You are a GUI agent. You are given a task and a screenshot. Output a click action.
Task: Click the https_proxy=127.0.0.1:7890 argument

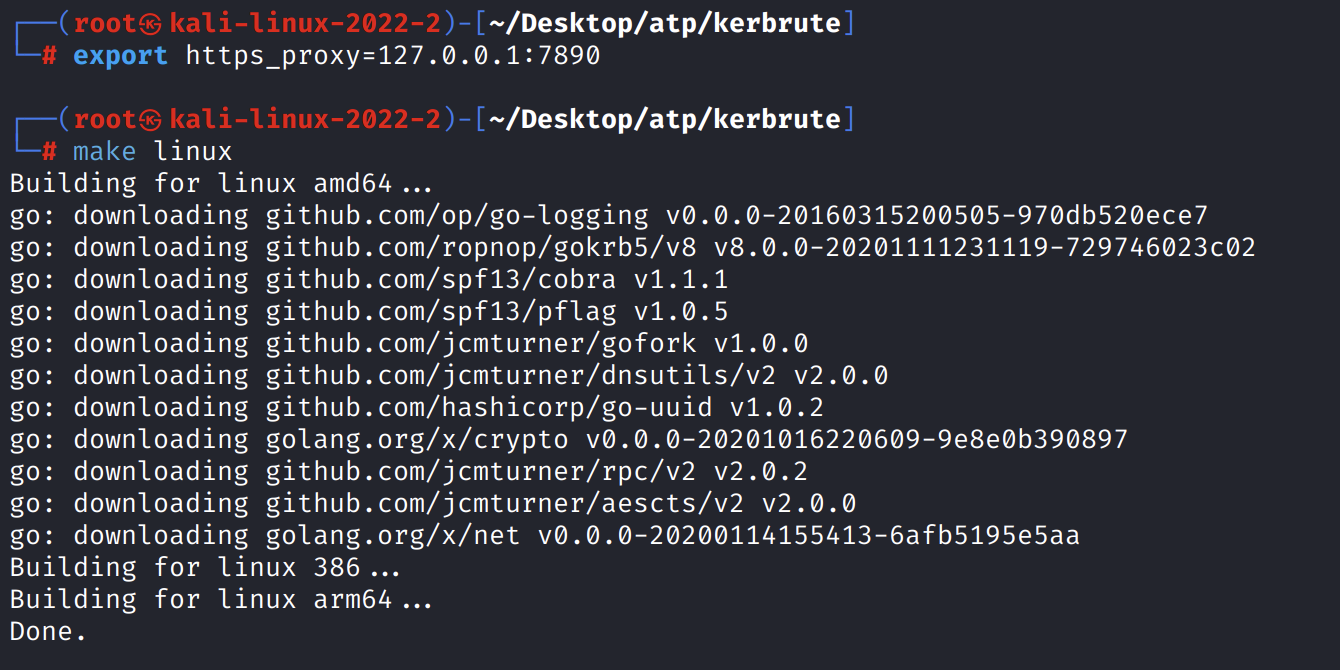(393, 56)
